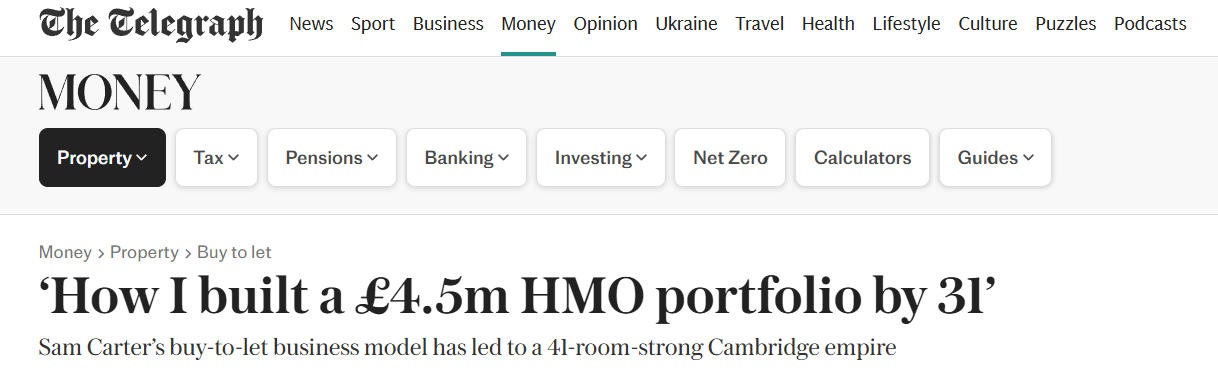Open the Puzzles section
The height and width of the screenshot is (387, 1218).
[x=1065, y=24]
